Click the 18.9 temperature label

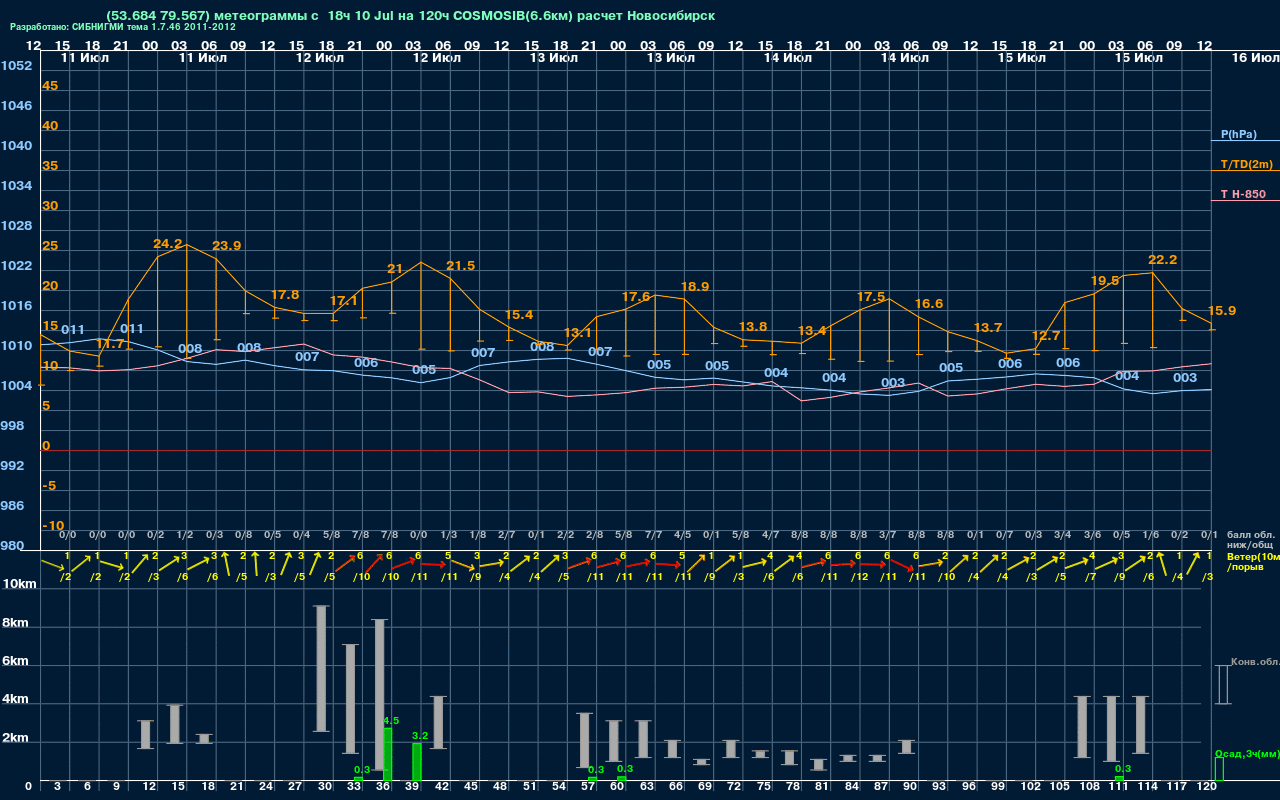point(695,287)
